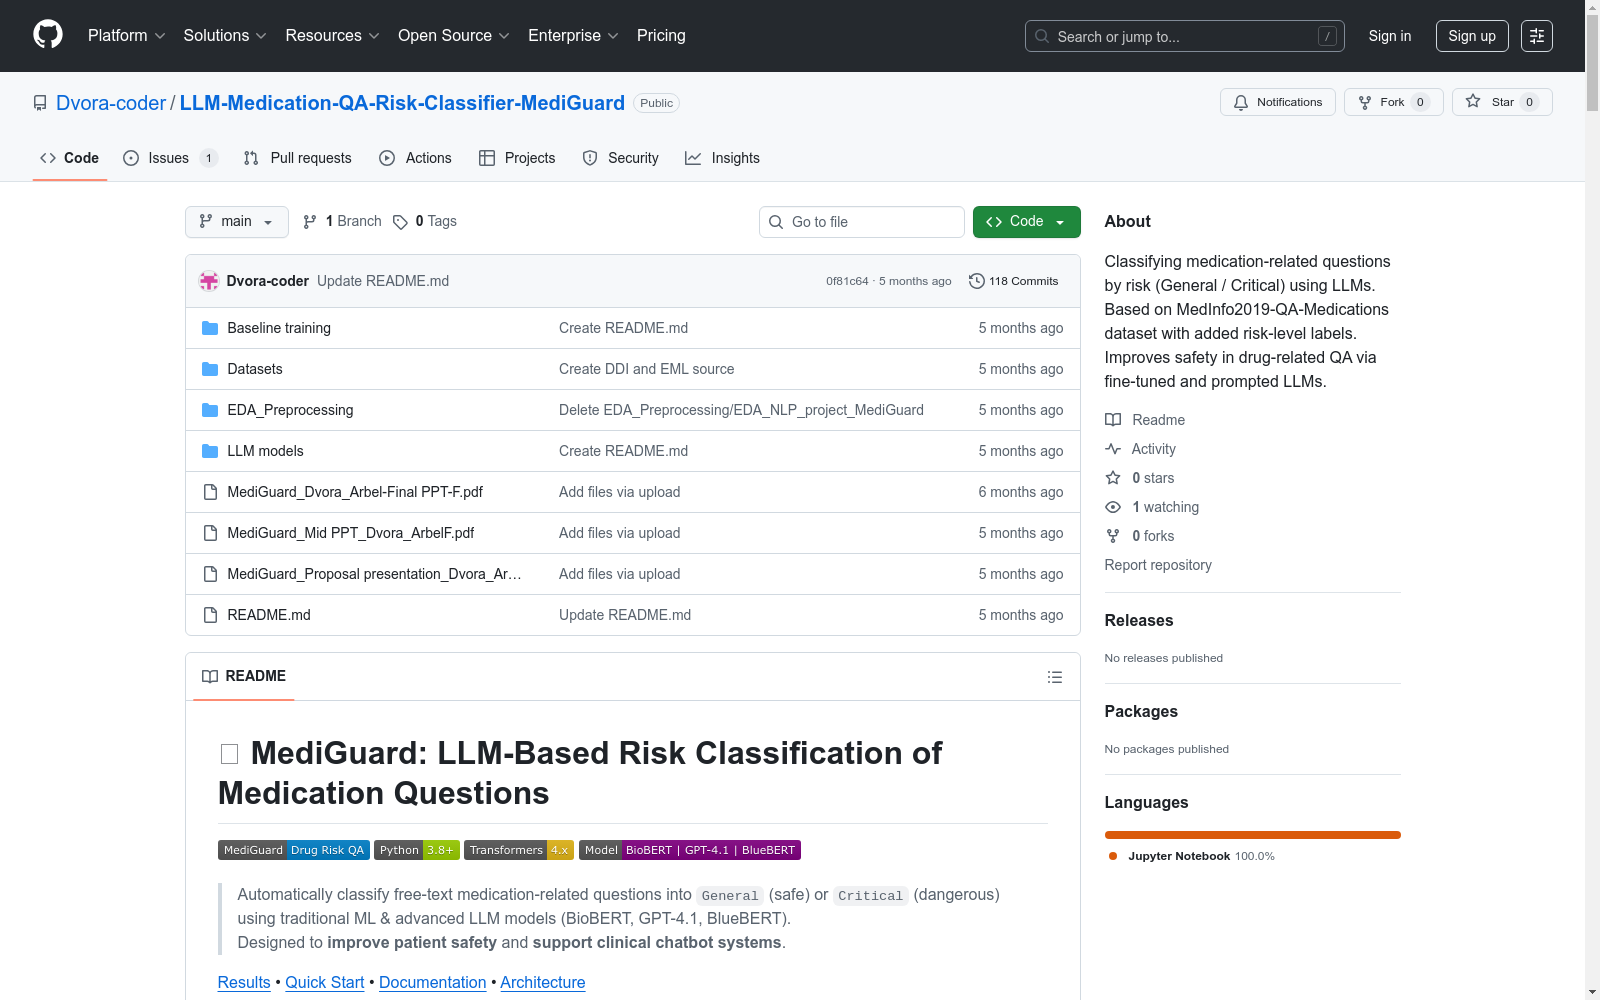Image resolution: width=1600 pixels, height=1000 pixels.
Task: Star this repository
Action: [x=1502, y=102]
